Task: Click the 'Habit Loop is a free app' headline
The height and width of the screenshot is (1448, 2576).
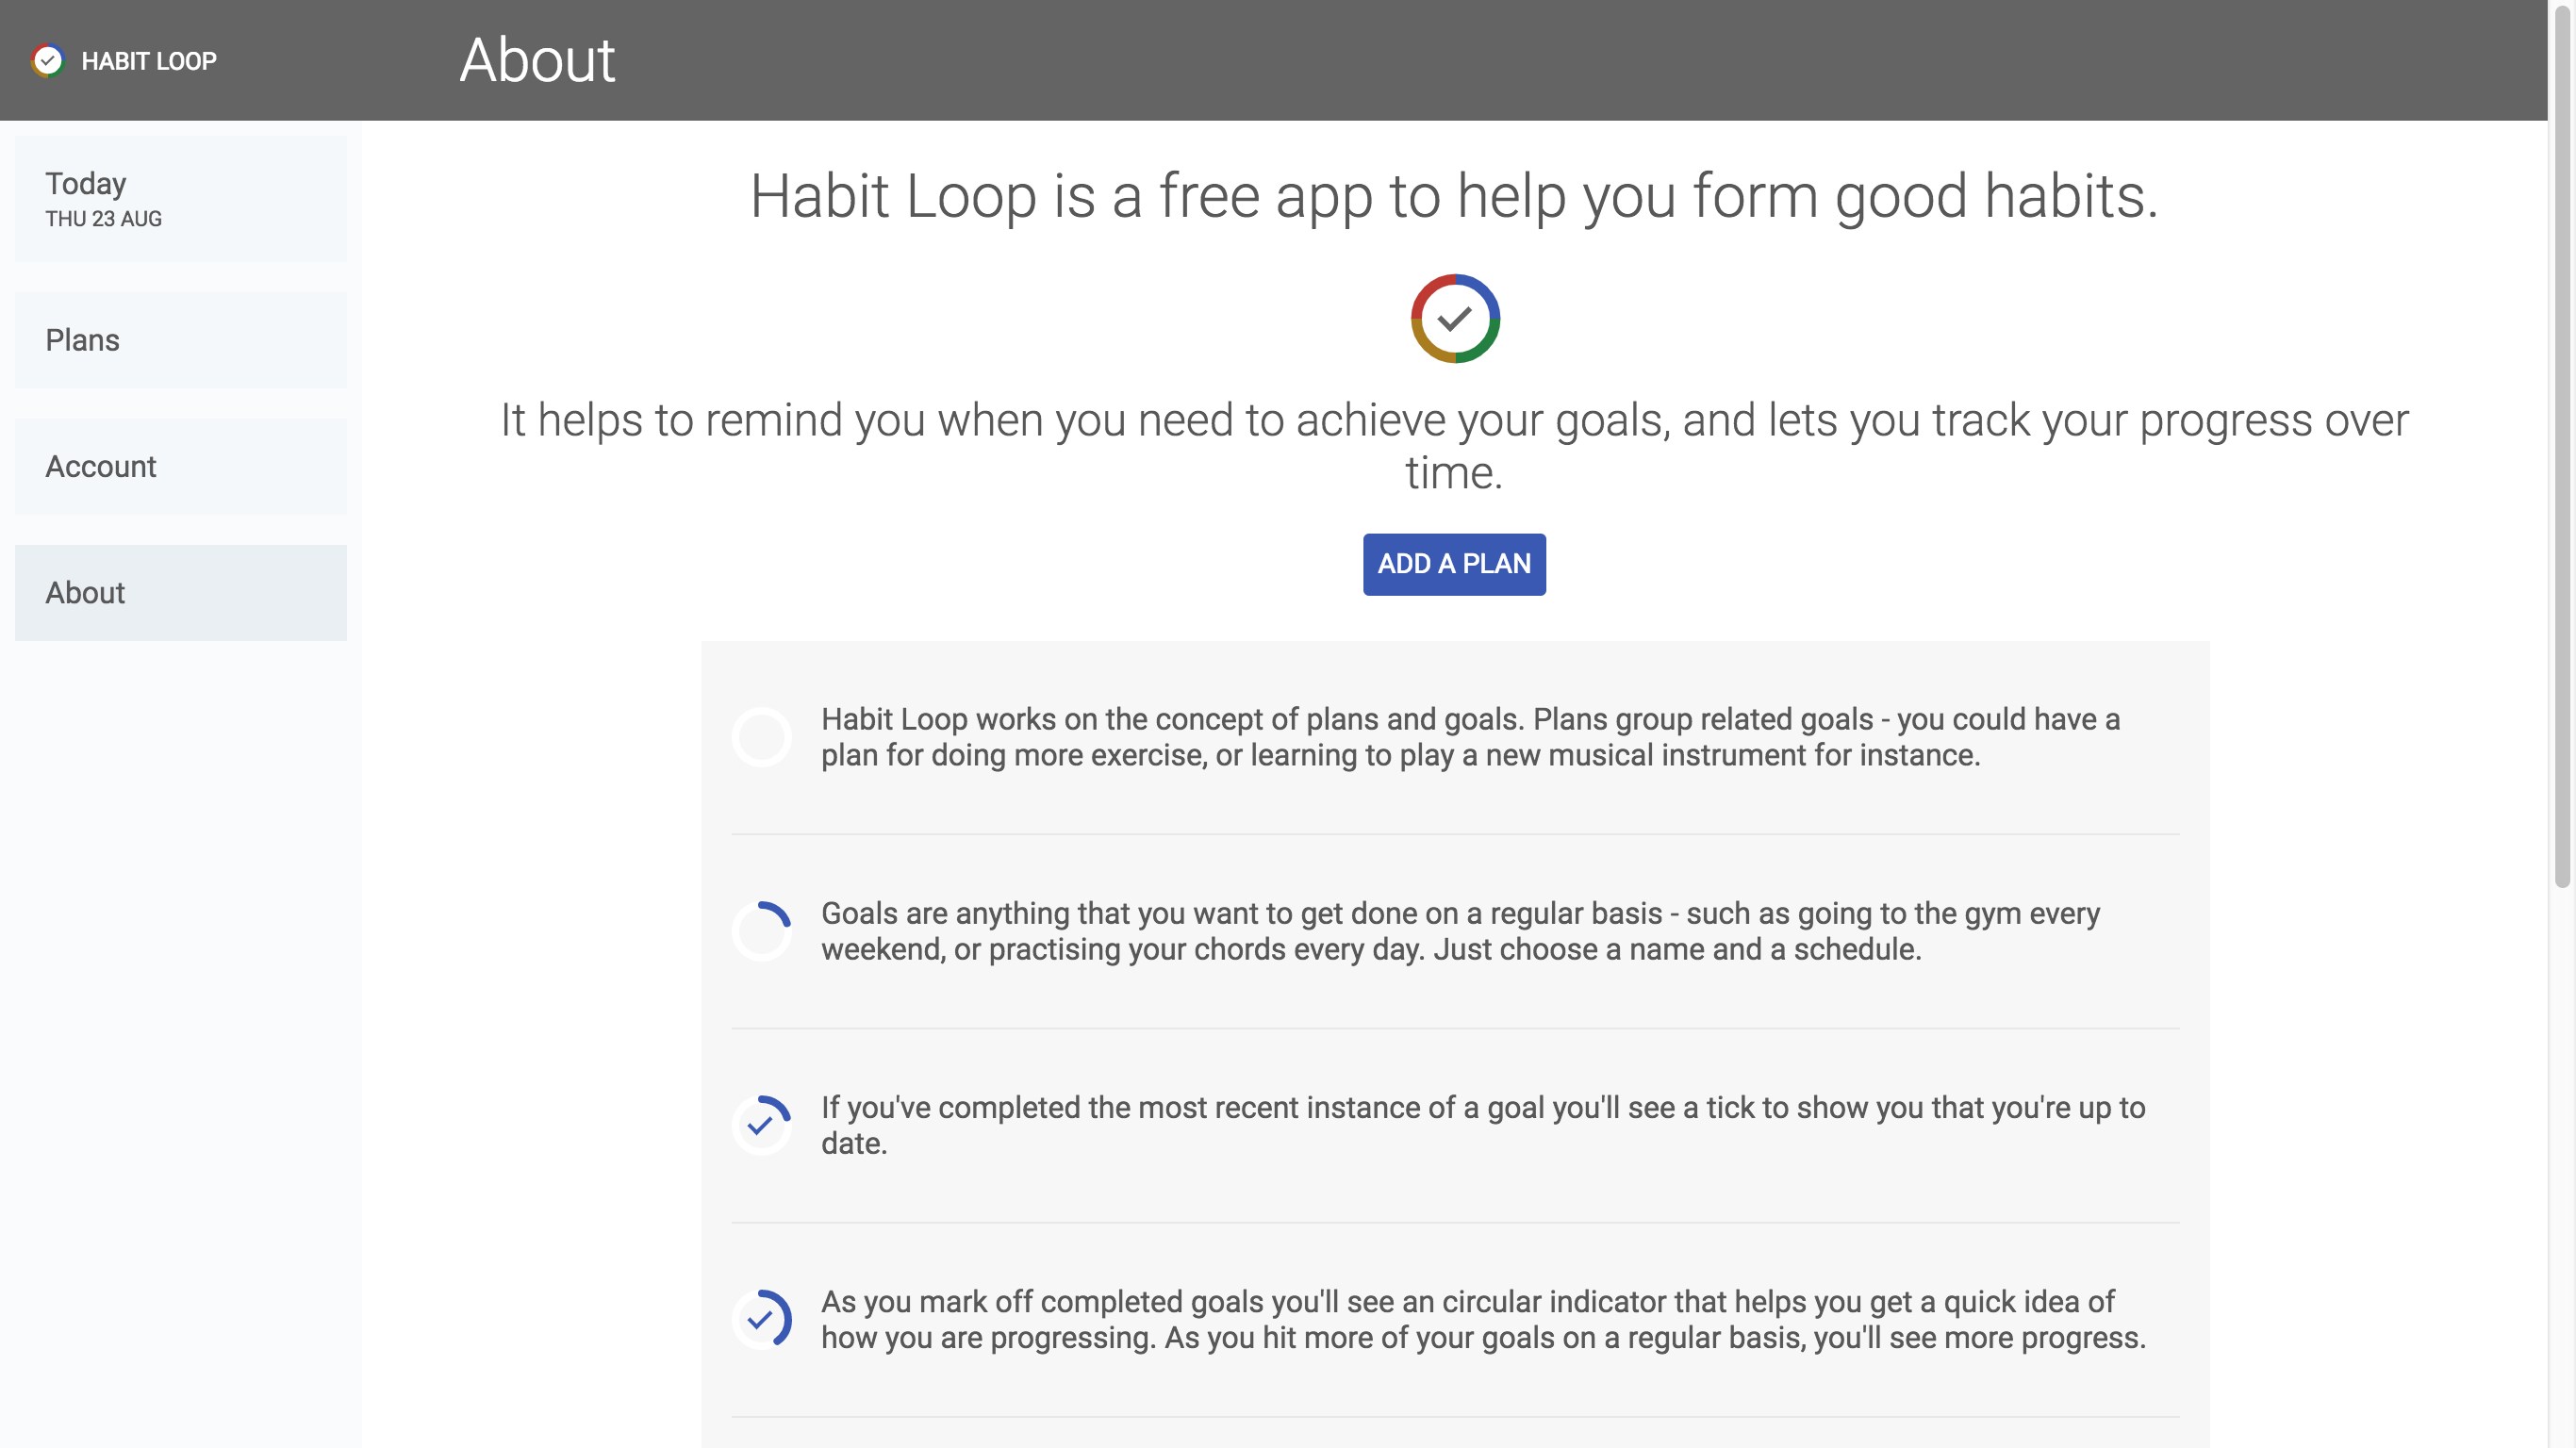Action: [1454, 195]
